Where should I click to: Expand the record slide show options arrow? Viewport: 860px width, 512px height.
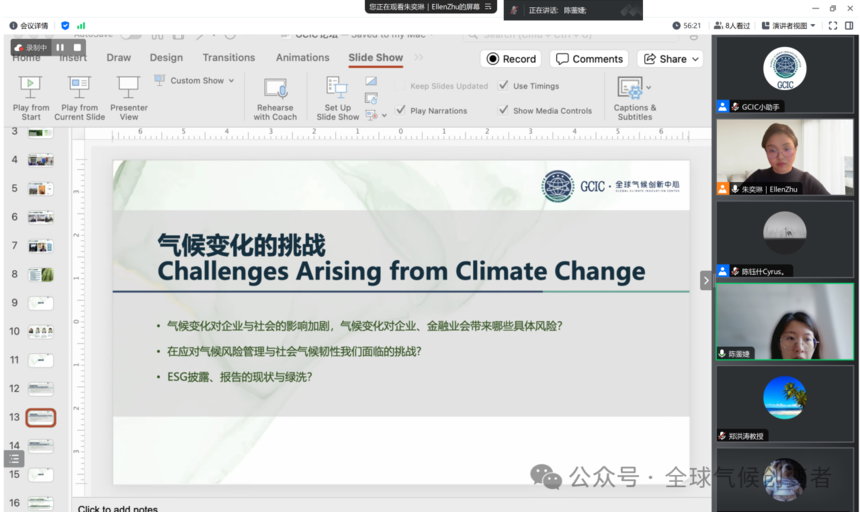[384, 115]
